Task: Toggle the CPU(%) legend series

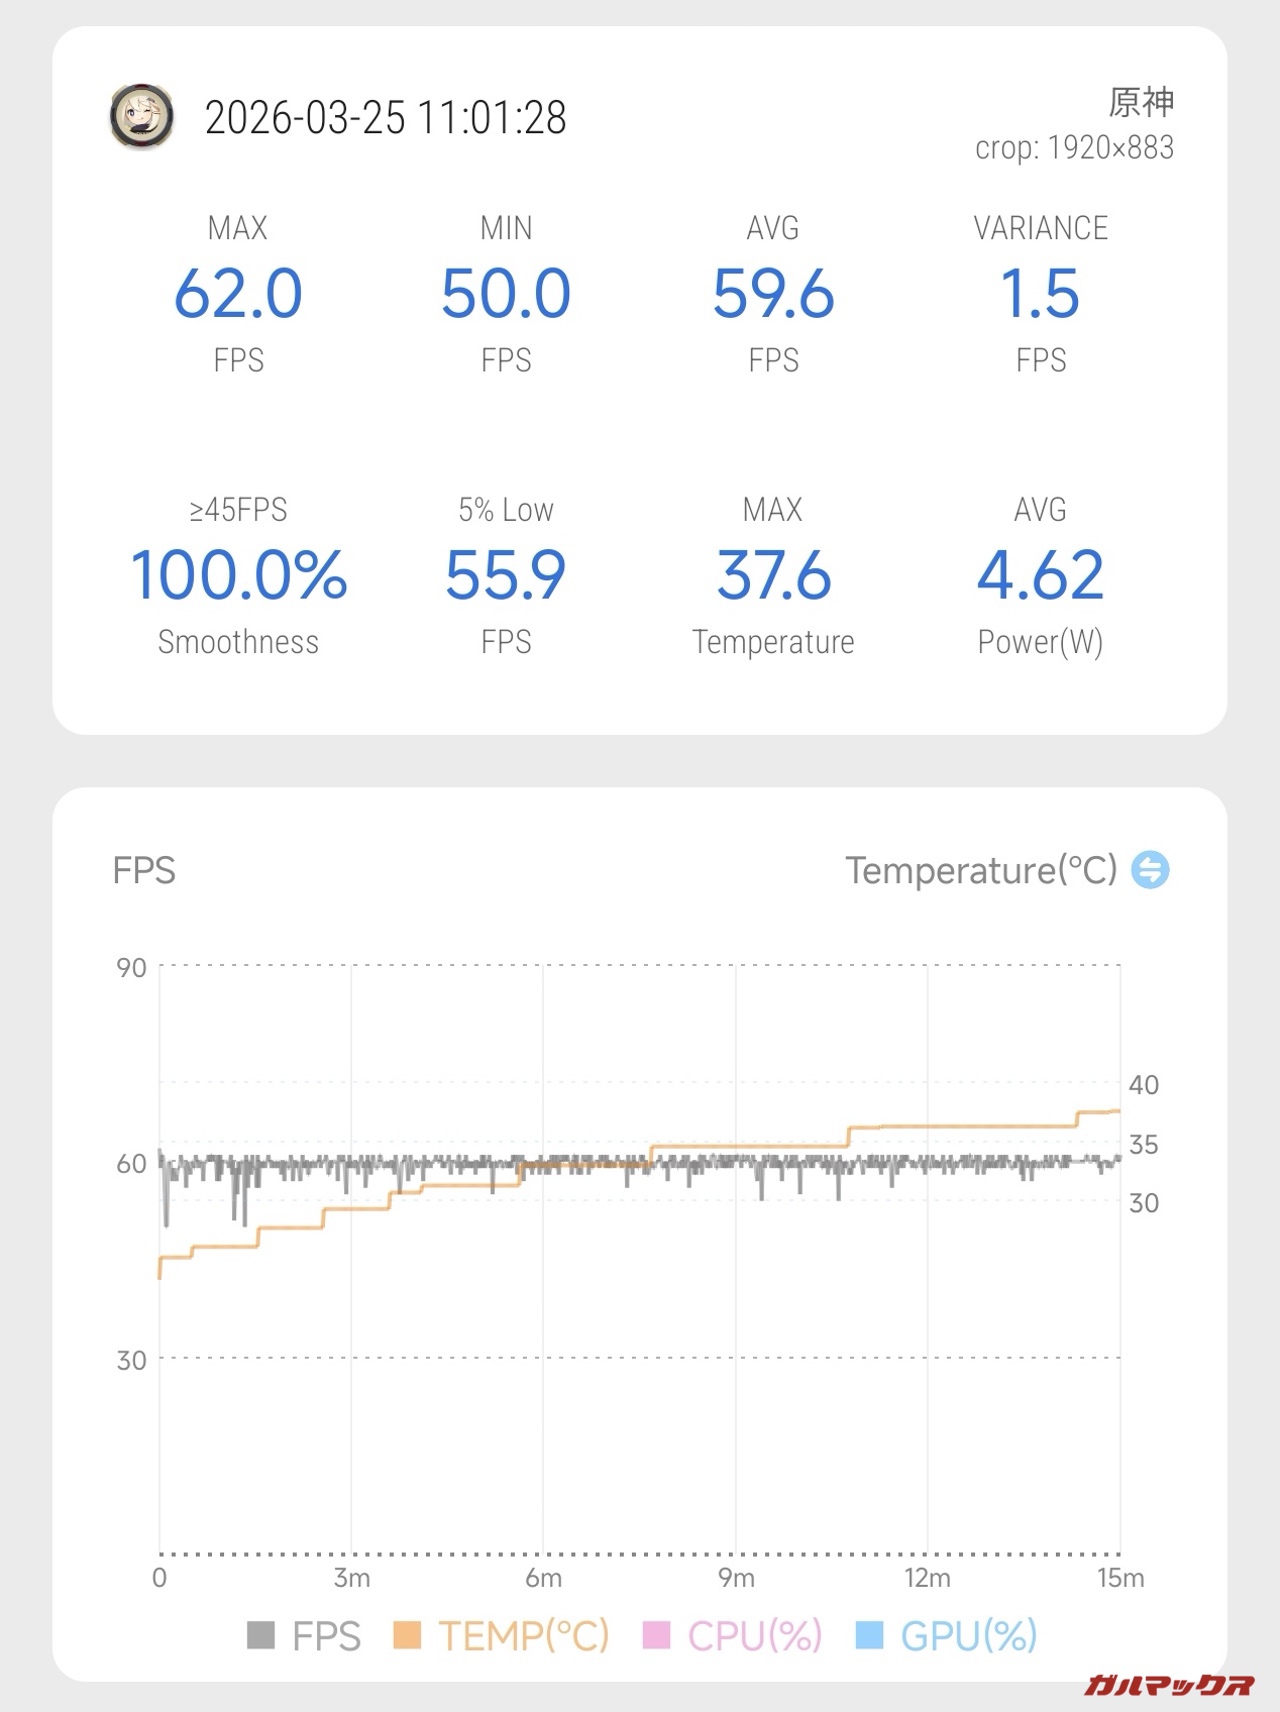Action: pos(733,1636)
